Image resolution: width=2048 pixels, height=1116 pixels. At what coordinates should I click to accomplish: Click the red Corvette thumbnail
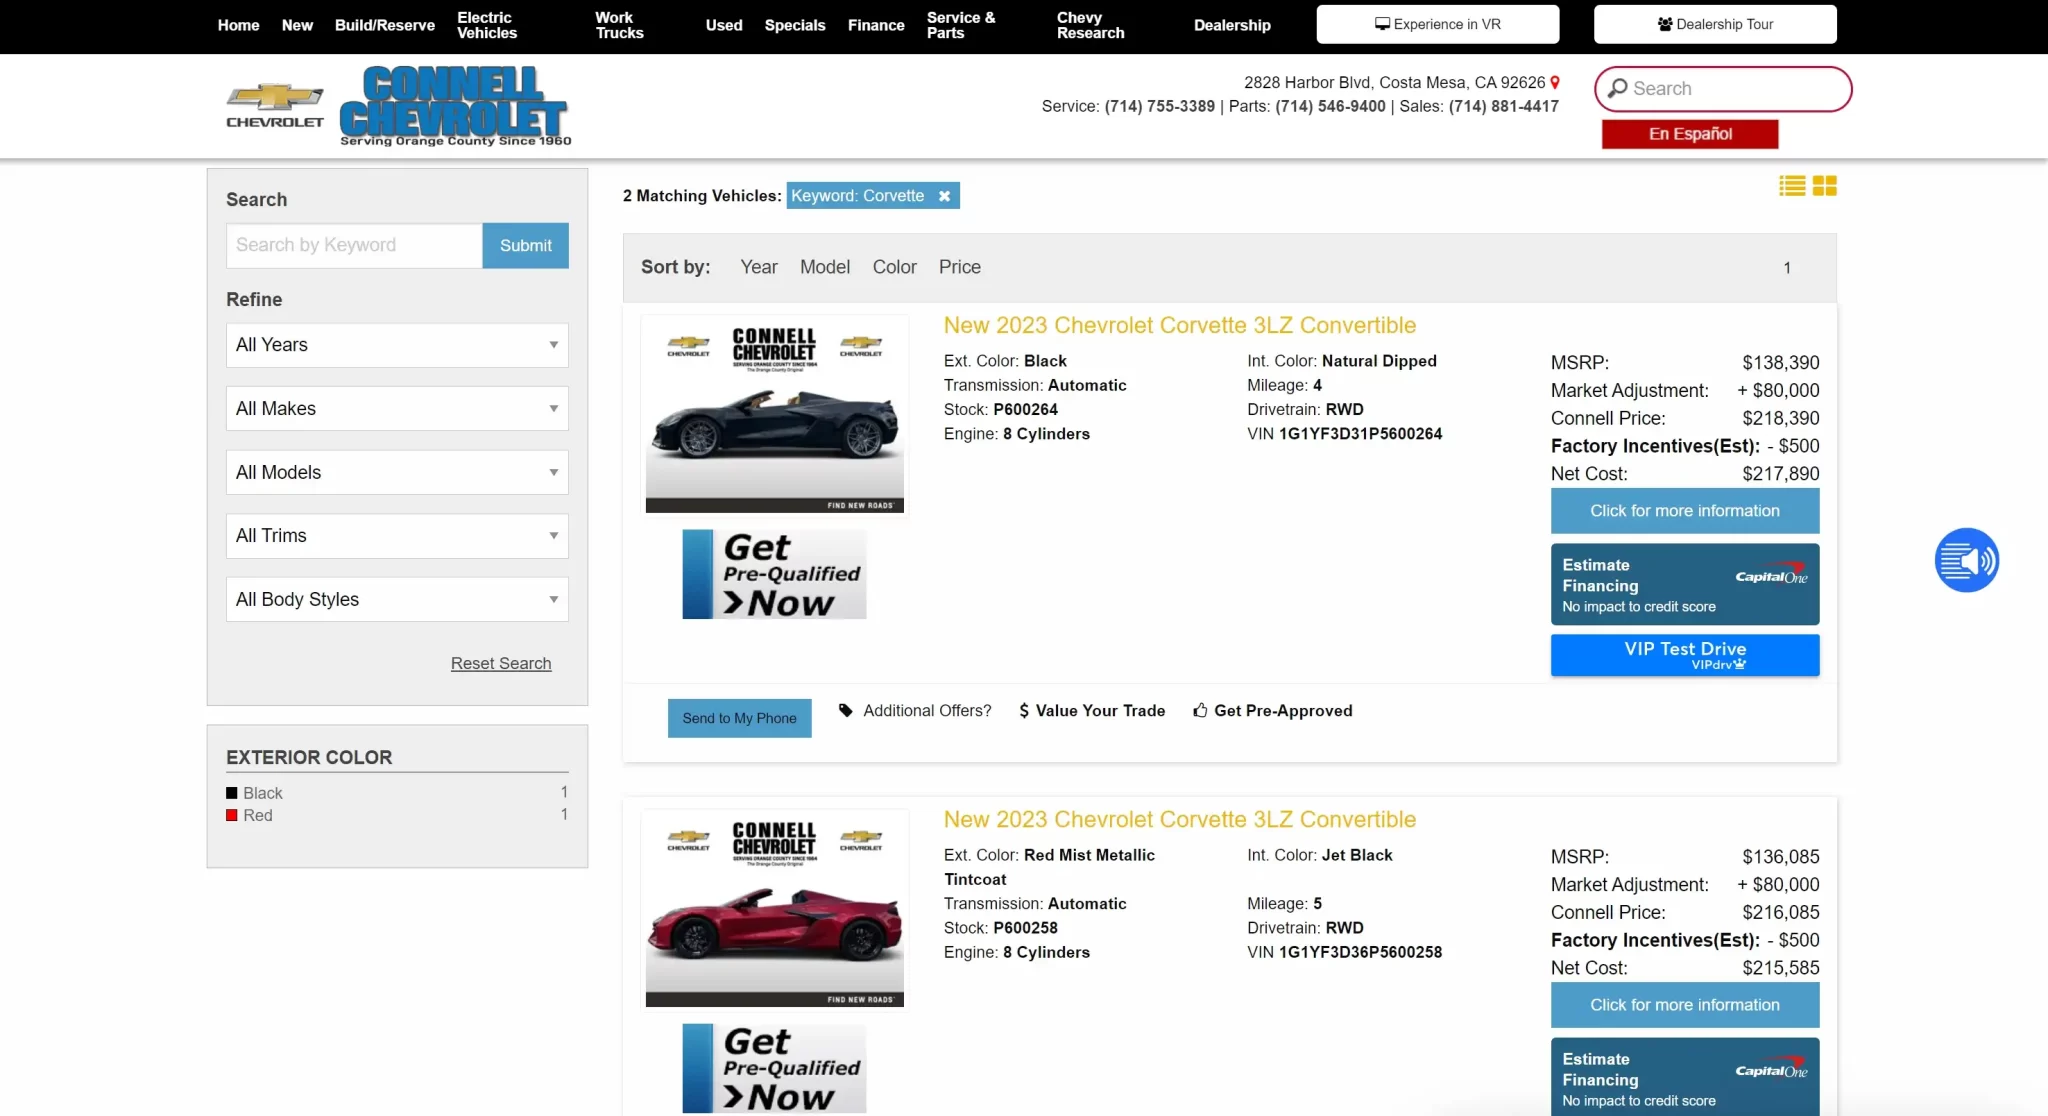coord(775,908)
